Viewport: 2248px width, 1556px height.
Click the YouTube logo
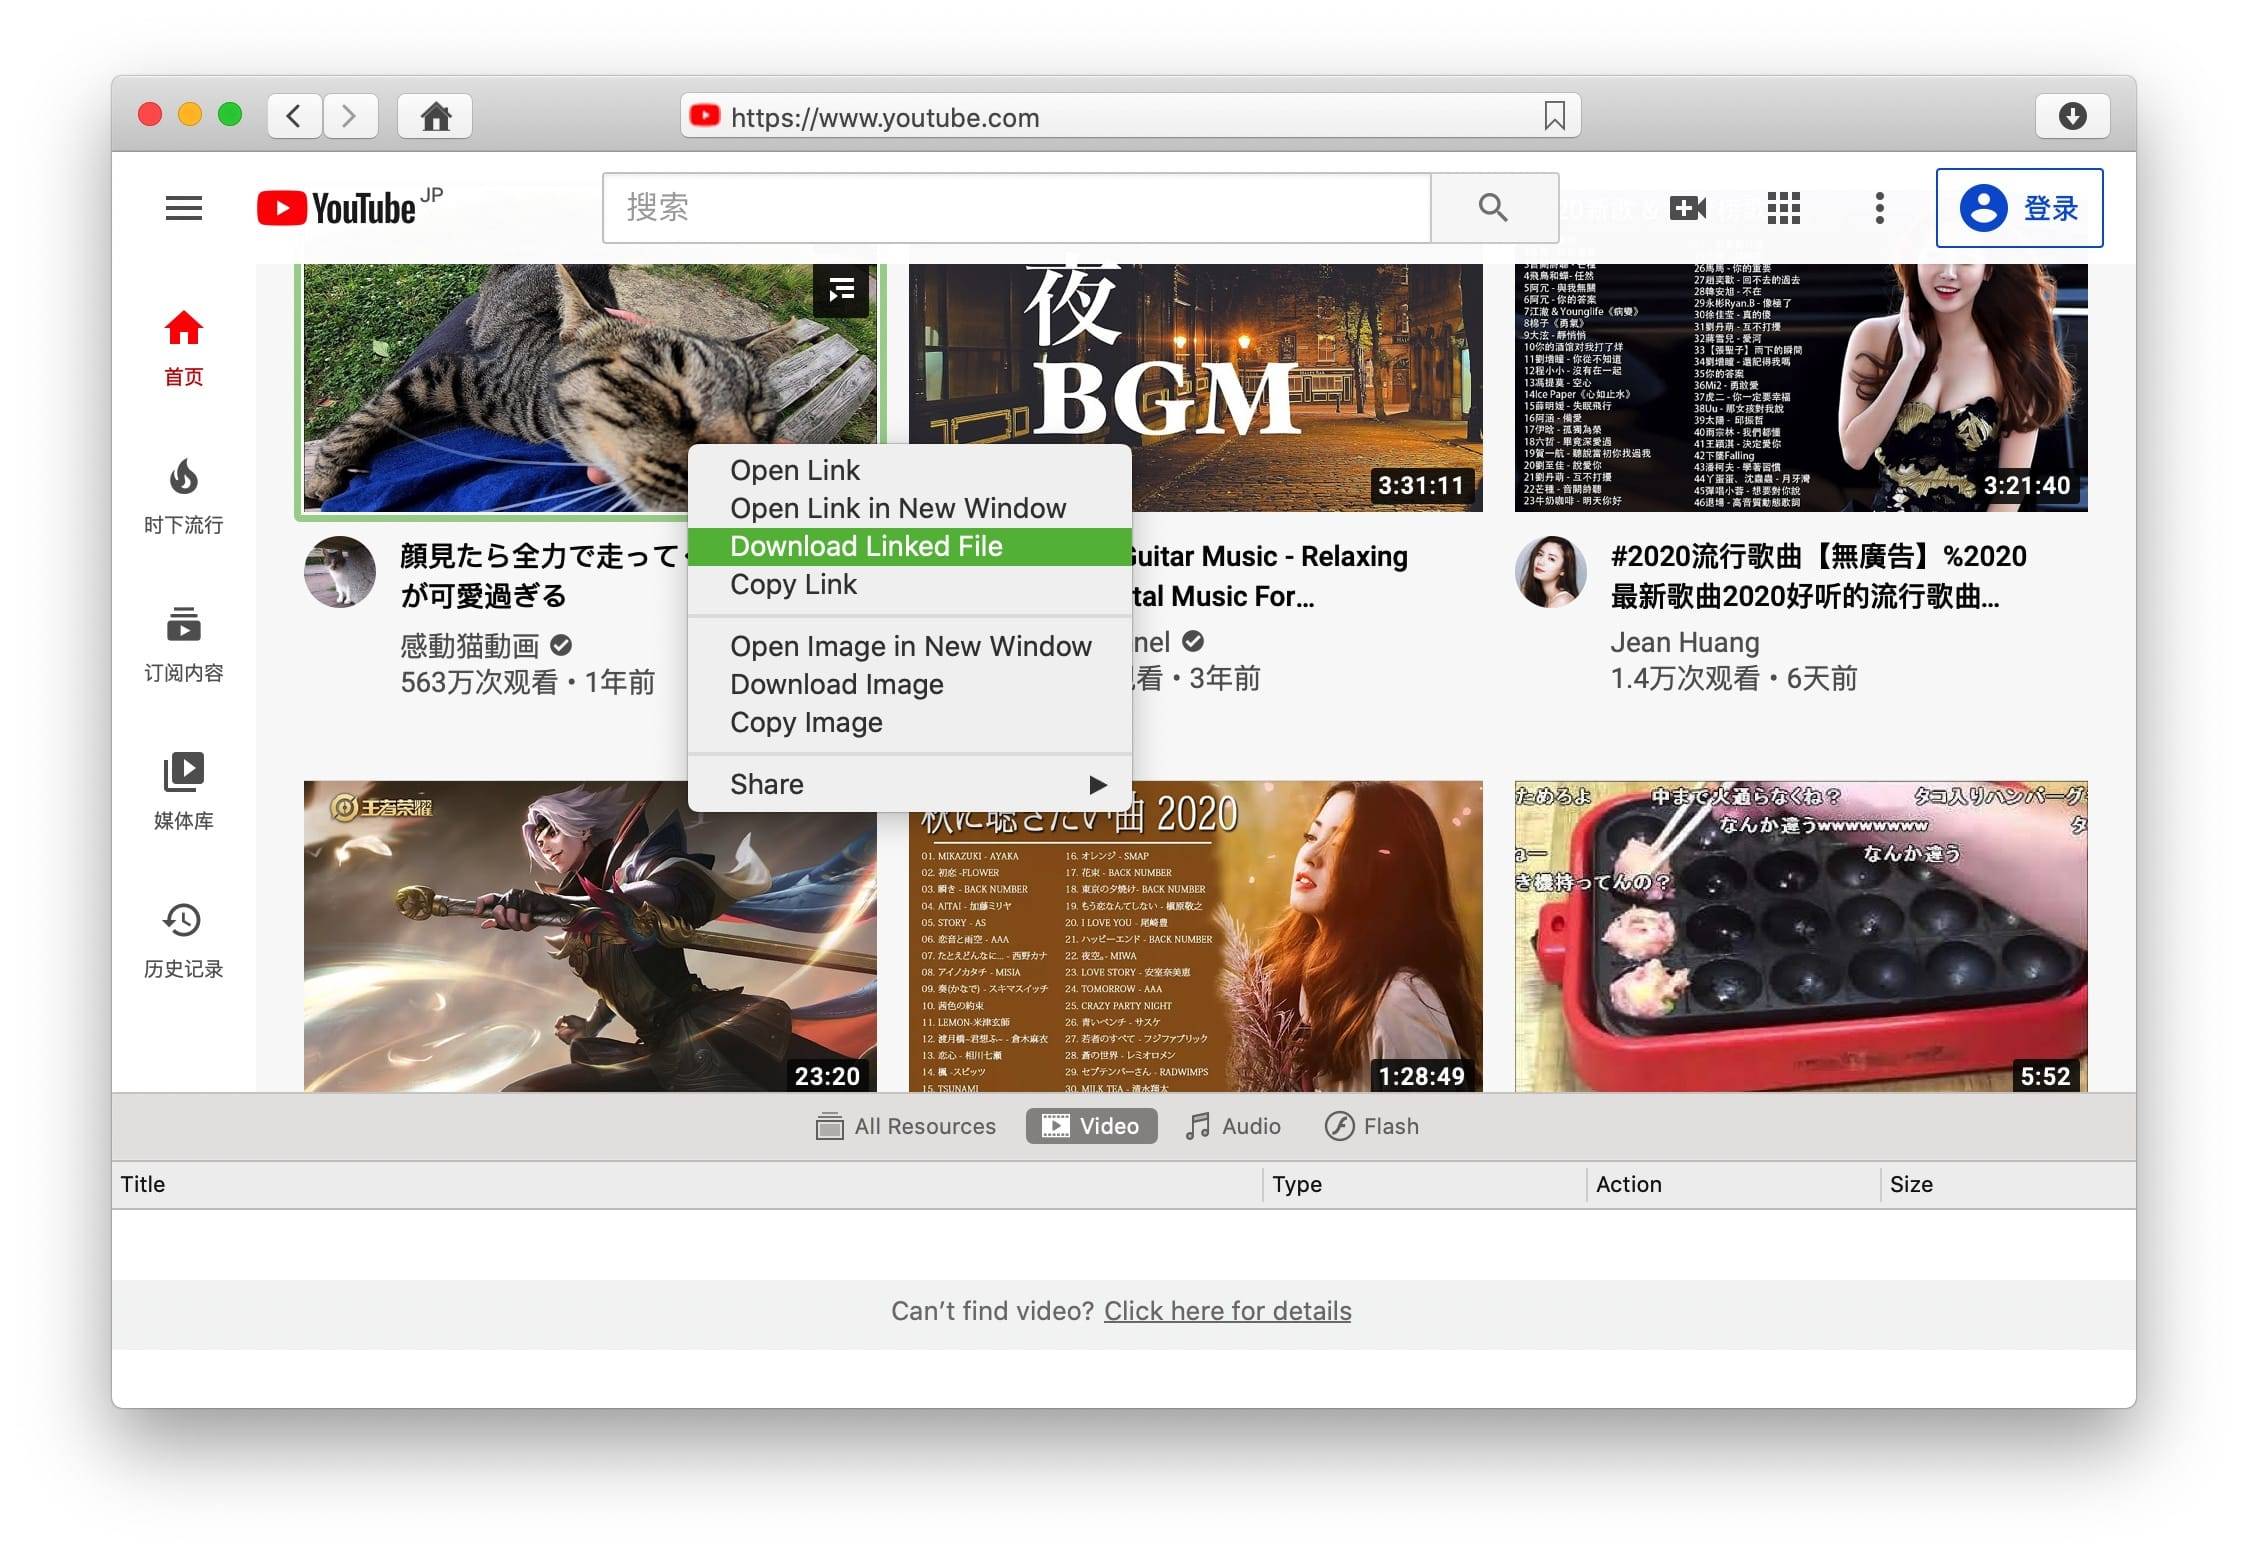tap(349, 207)
